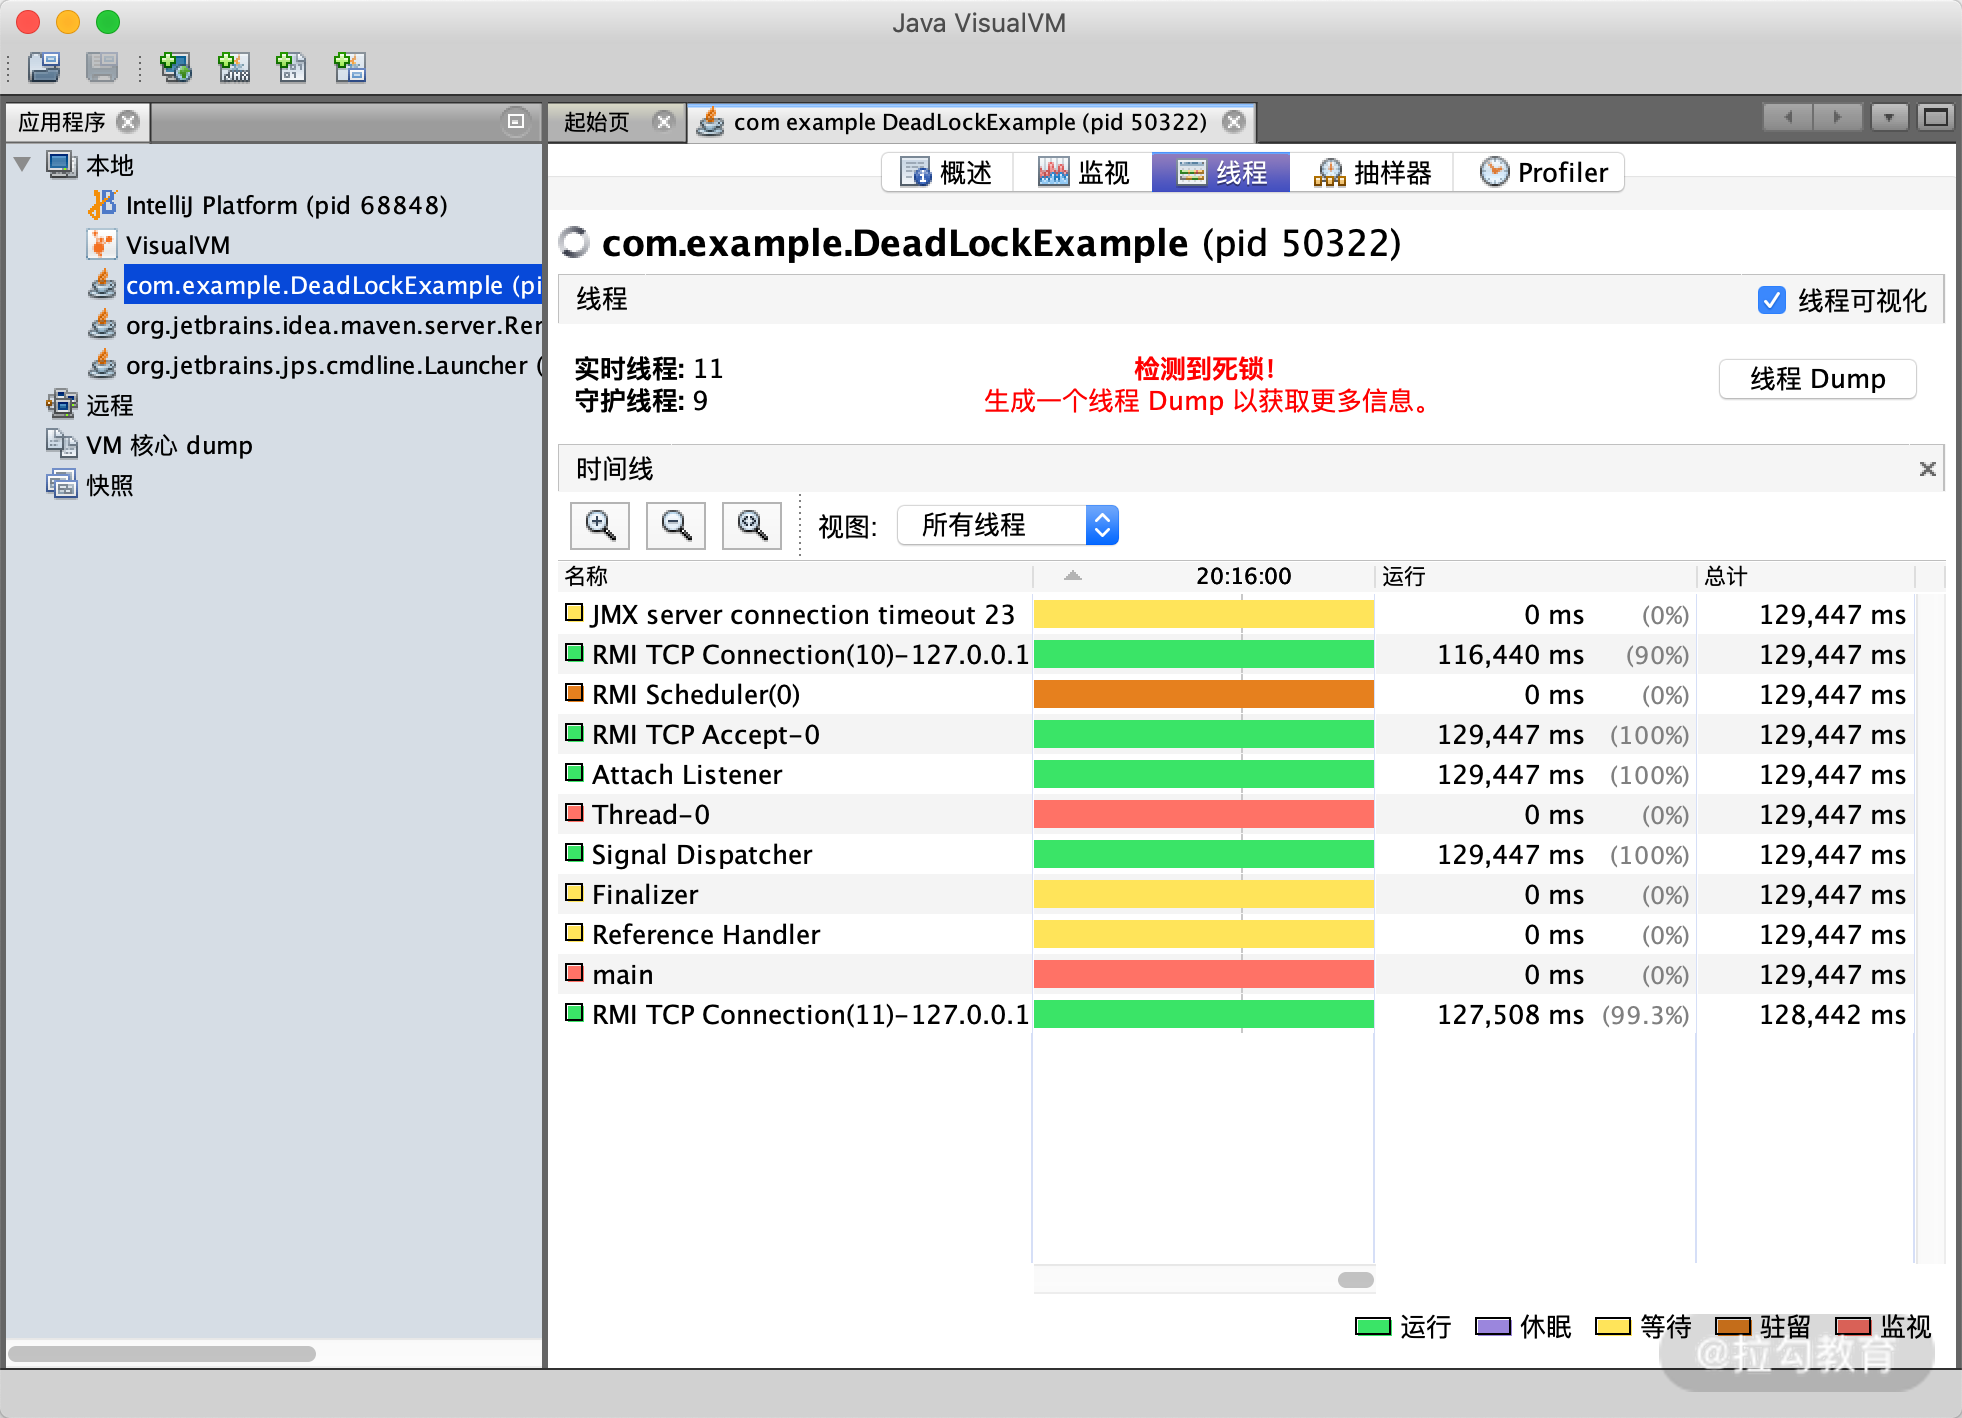Image resolution: width=1962 pixels, height=1418 pixels.
Task: Click the Finalizer yellow timeline bar
Action: tap(1204, 894)
